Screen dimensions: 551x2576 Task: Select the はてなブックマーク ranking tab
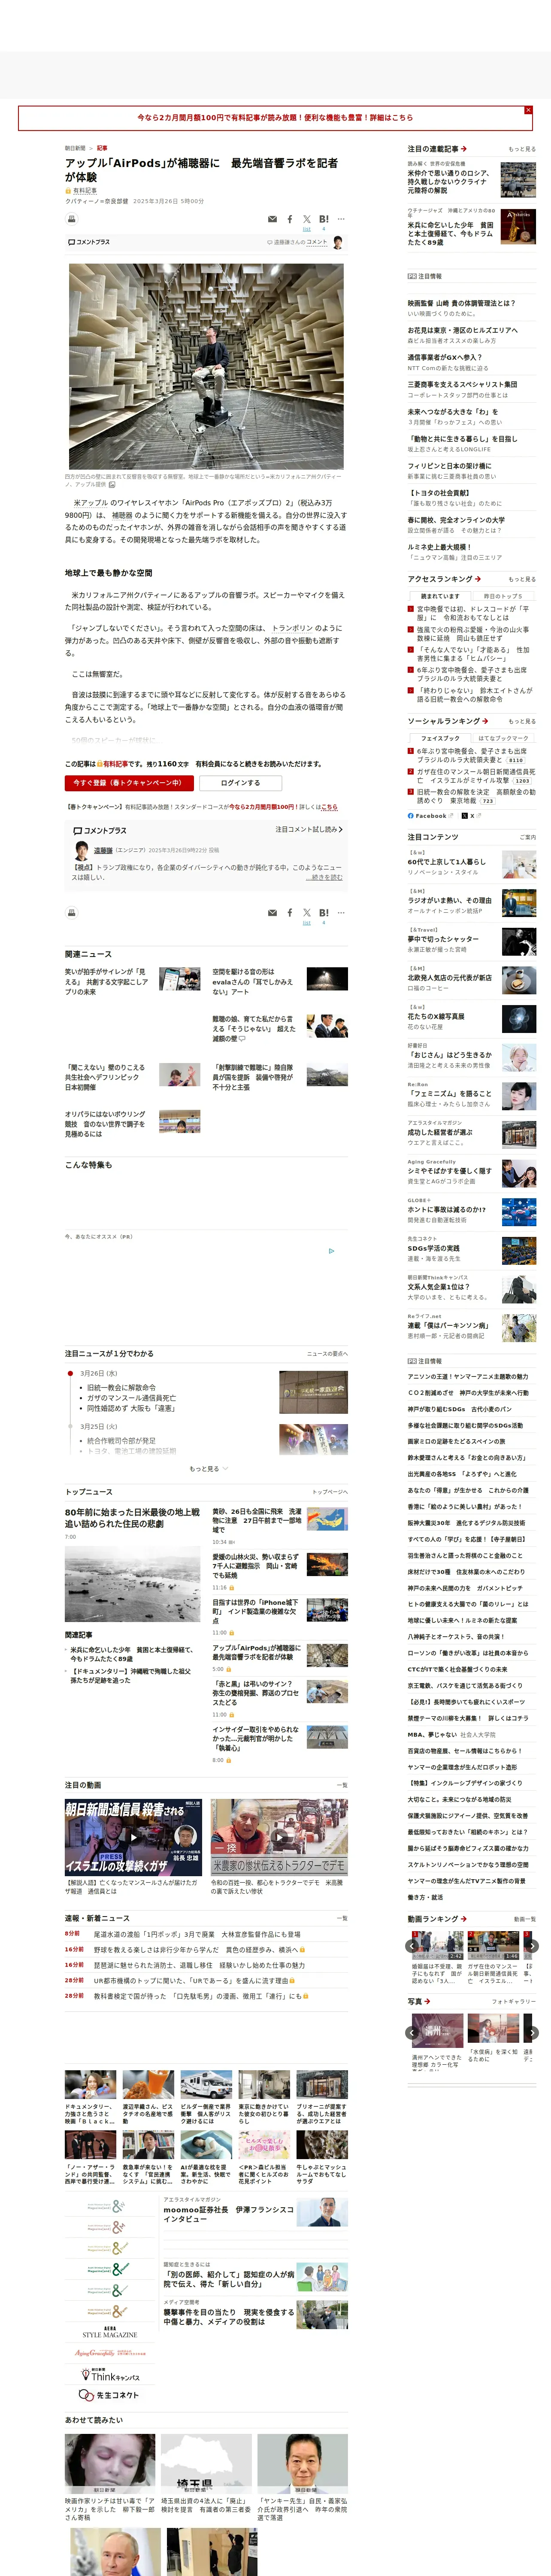pyautogui.click(x=503, y=738)
